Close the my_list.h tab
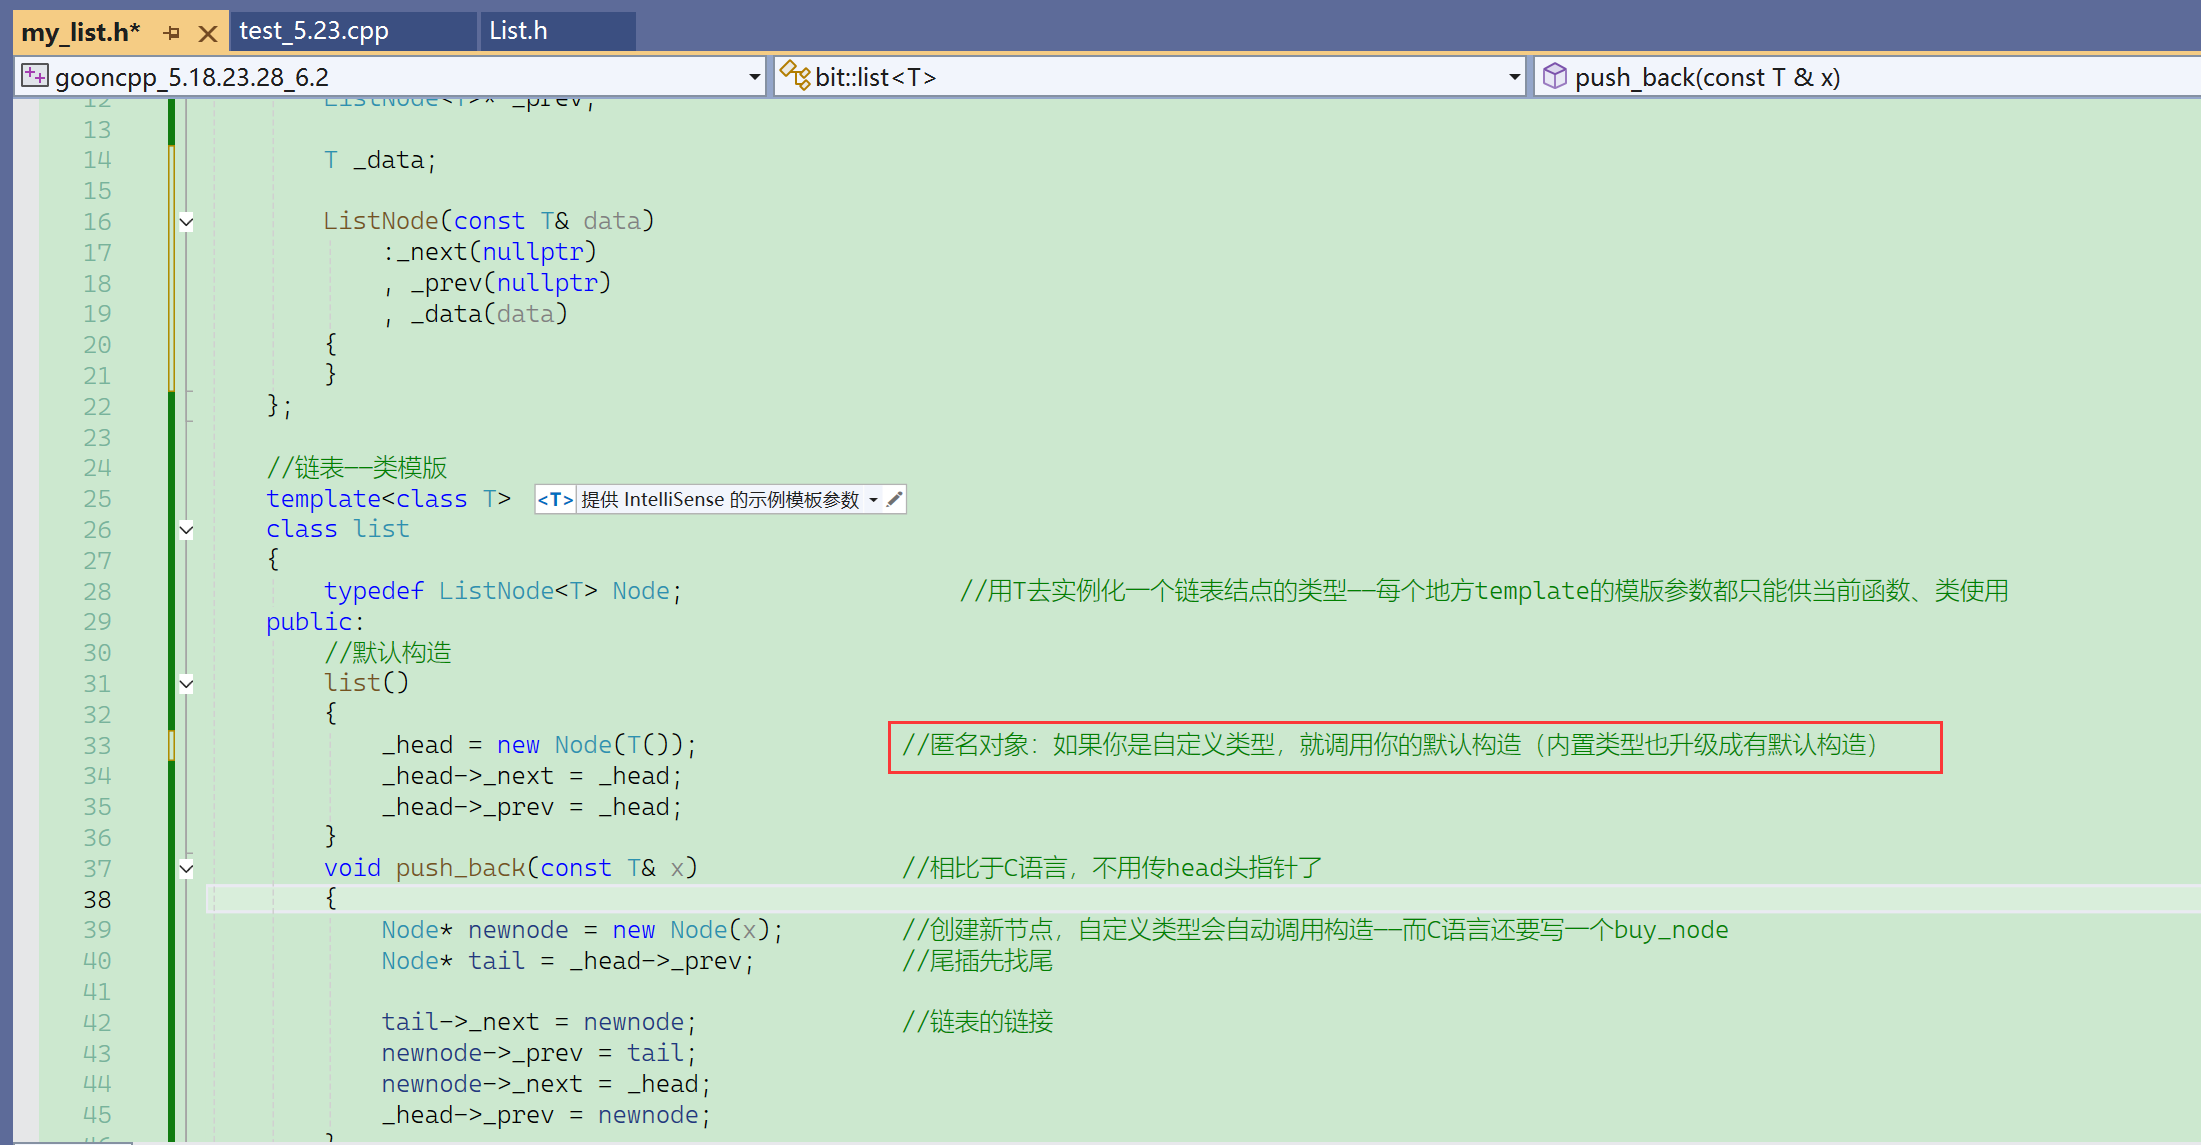Screen dimensions: 2201x1145 [x=208, y=34]
